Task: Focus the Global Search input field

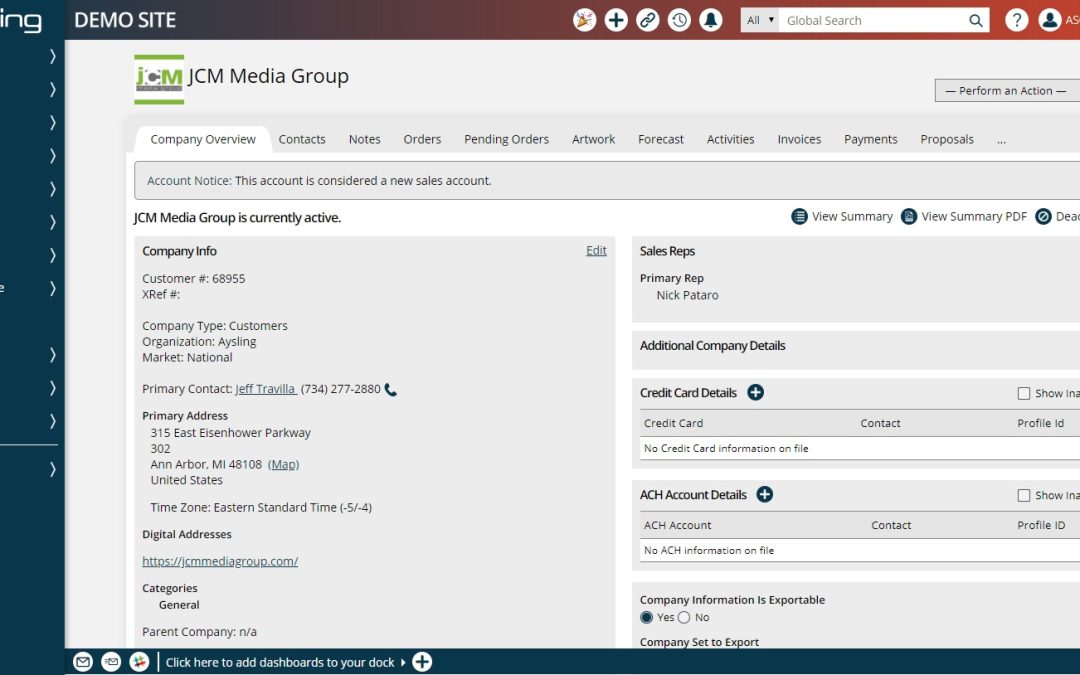Action: point(873,21)
